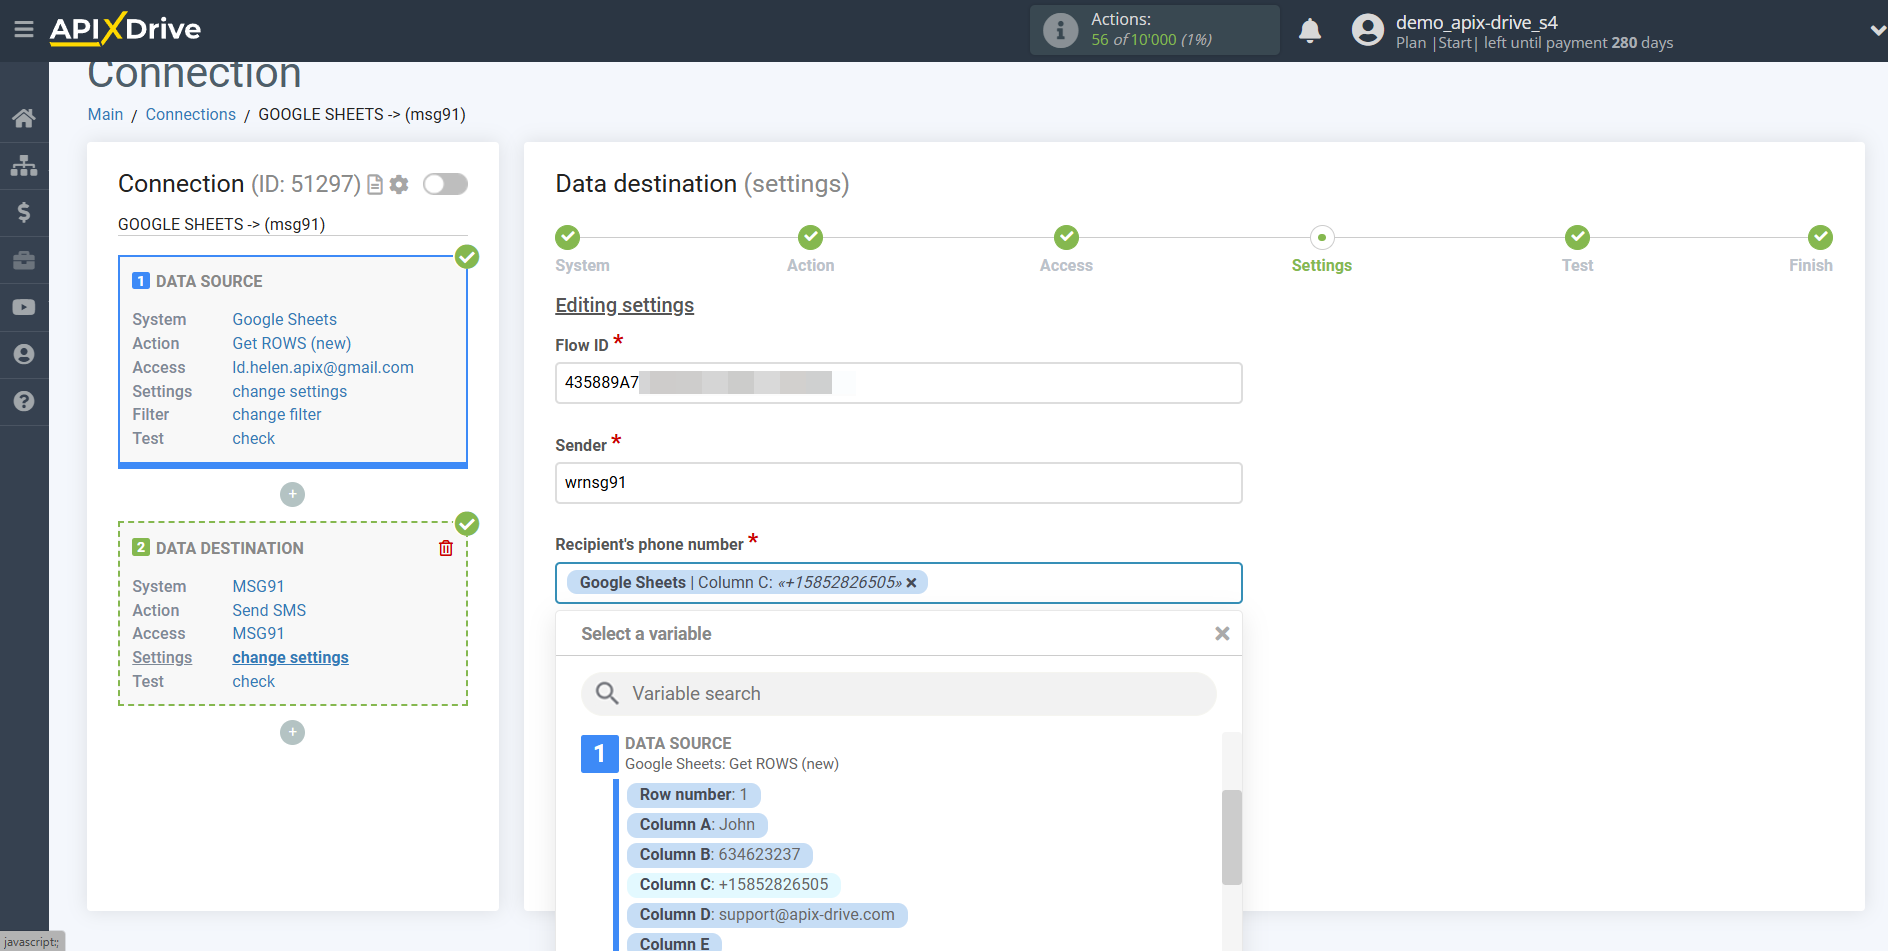The width and height of the screenshot is (1888, 951).
Task: Select the Column E variable
Action: (674, 942)
